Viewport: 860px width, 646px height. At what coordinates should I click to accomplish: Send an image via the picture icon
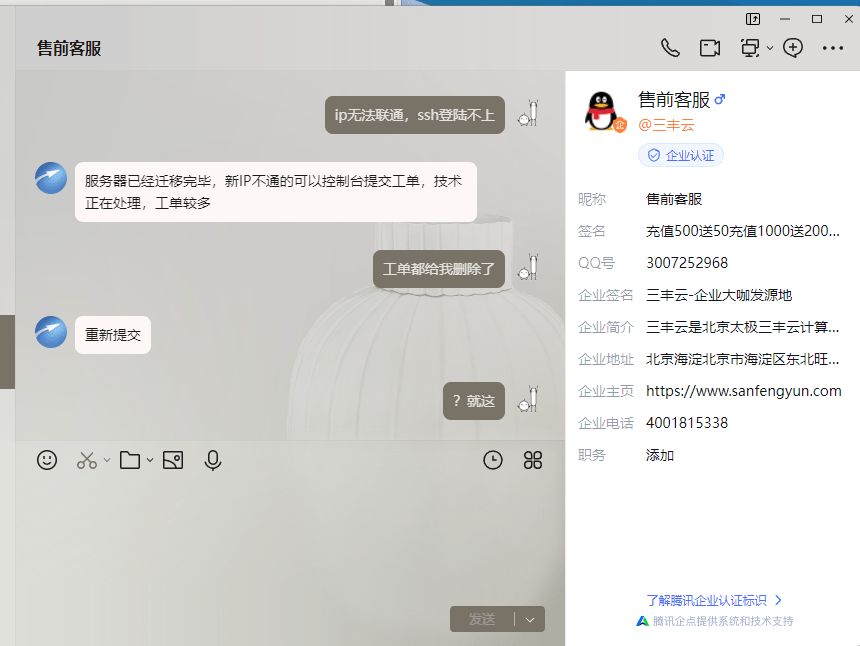point(174,460)
